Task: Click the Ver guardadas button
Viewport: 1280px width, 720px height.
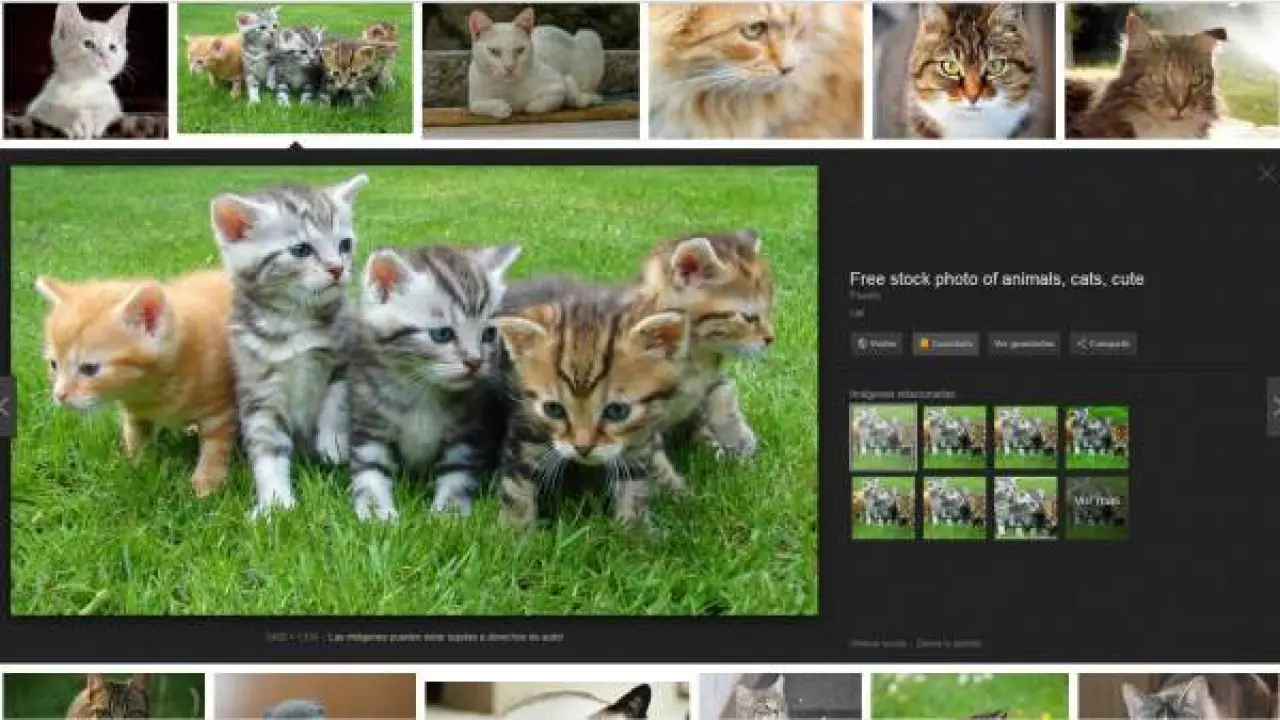Action: coord(1024,344)
